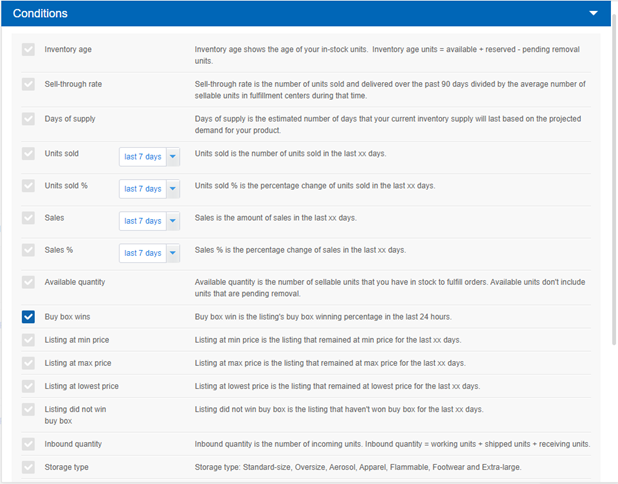Check the Inbound quantity checkbox
Screen dimensions: 618x484
coord(28,444)
